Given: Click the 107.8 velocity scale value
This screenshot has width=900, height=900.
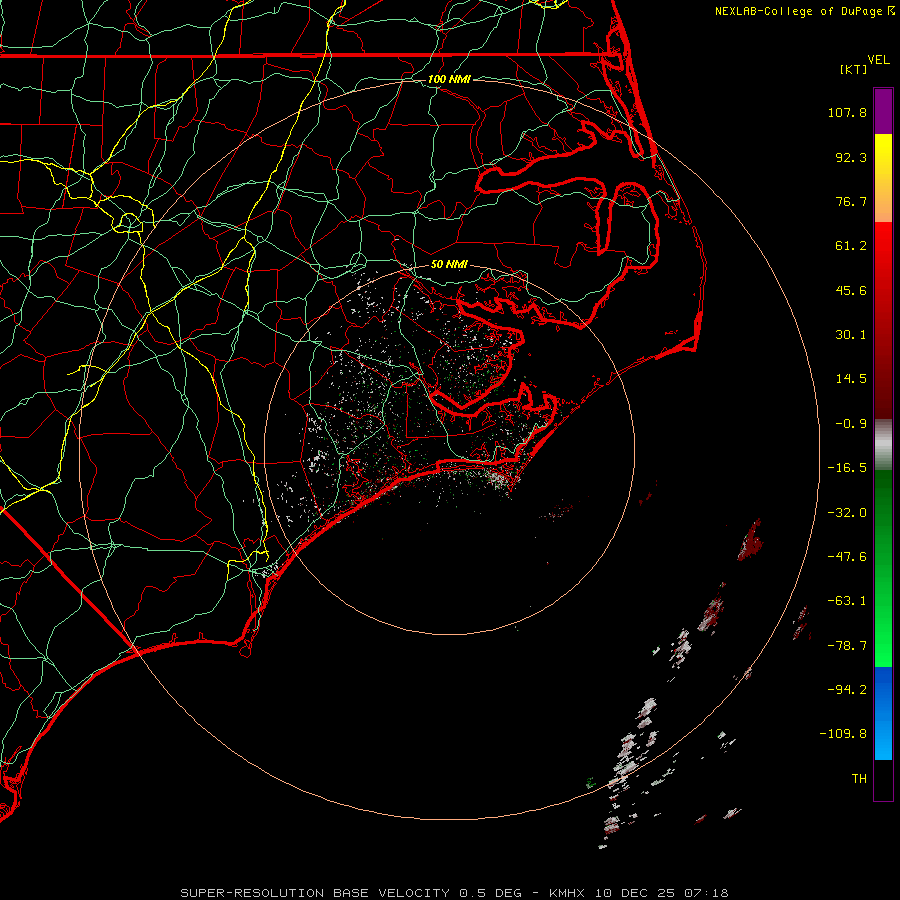Looking at the screenshot, I should pos(847,112).
